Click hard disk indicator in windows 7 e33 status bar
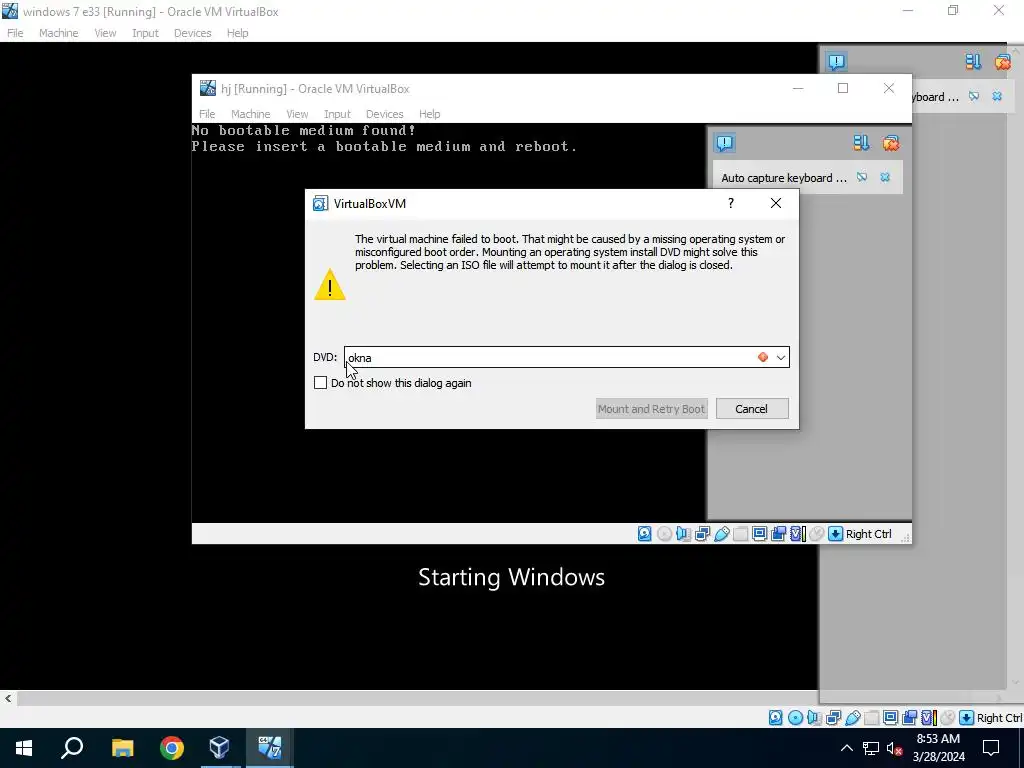Image resolution: width=1024 pixels, height=768 pixels. pyautogui.click(x=775, y=718)
